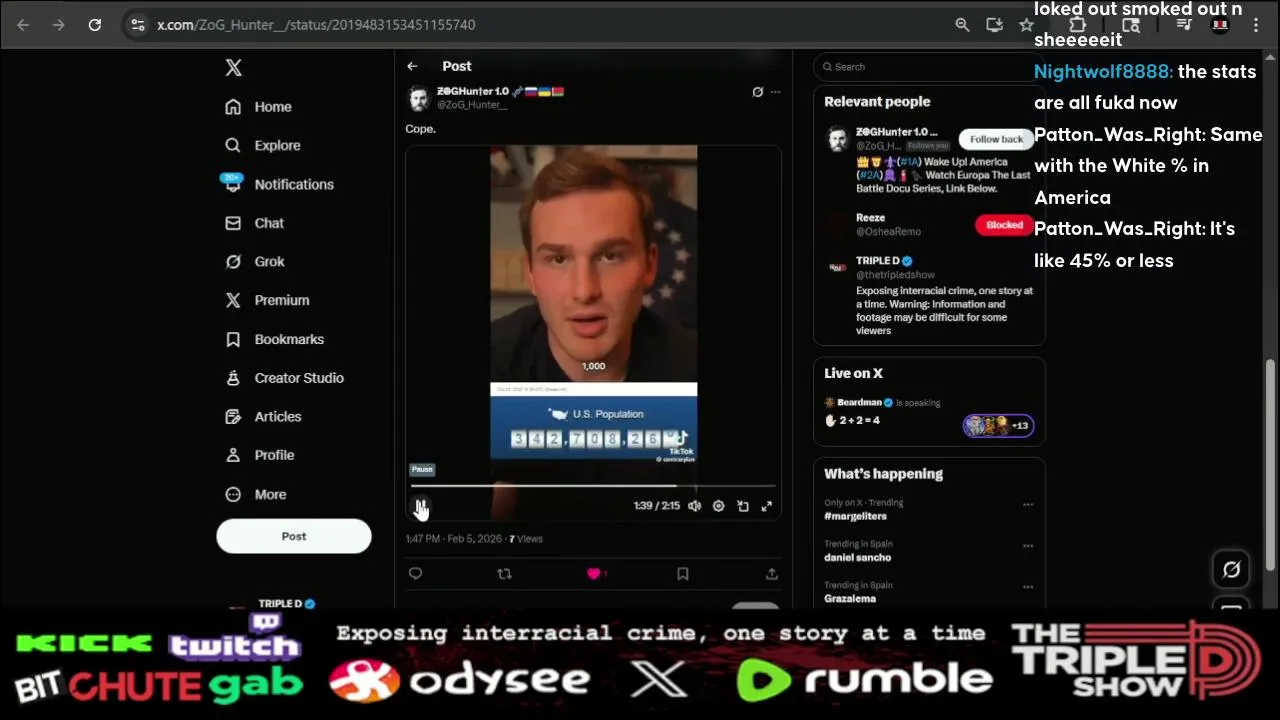Open floating Grok button at right edge
1280x720 pixels.
1232,569
